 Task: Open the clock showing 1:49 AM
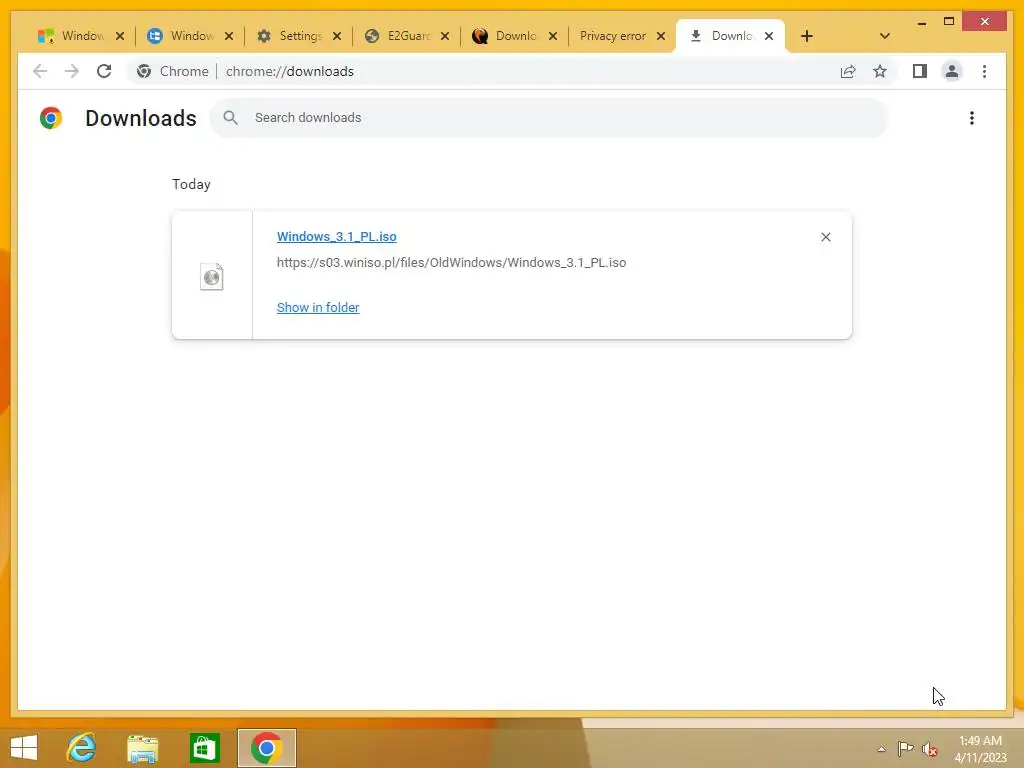pyautogui.click(x=980, y=749)
